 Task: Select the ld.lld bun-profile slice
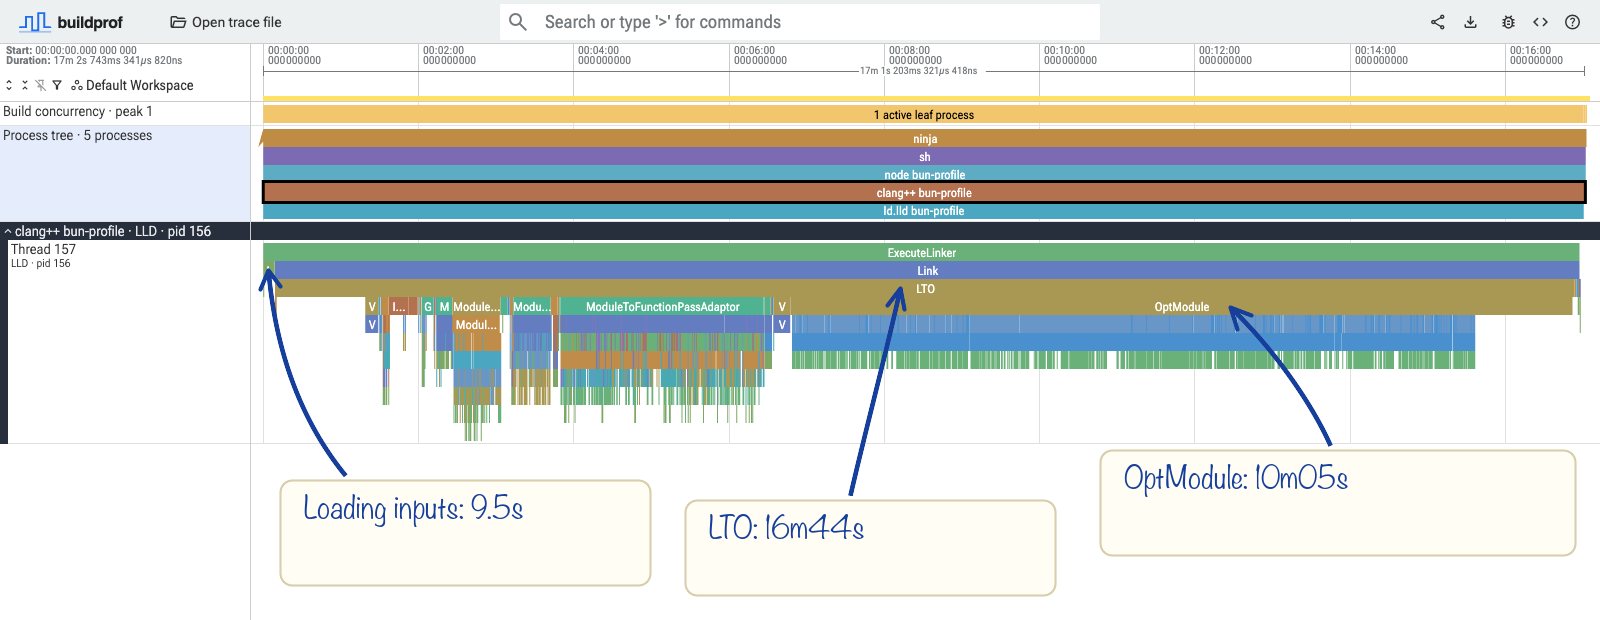[923, 211]
